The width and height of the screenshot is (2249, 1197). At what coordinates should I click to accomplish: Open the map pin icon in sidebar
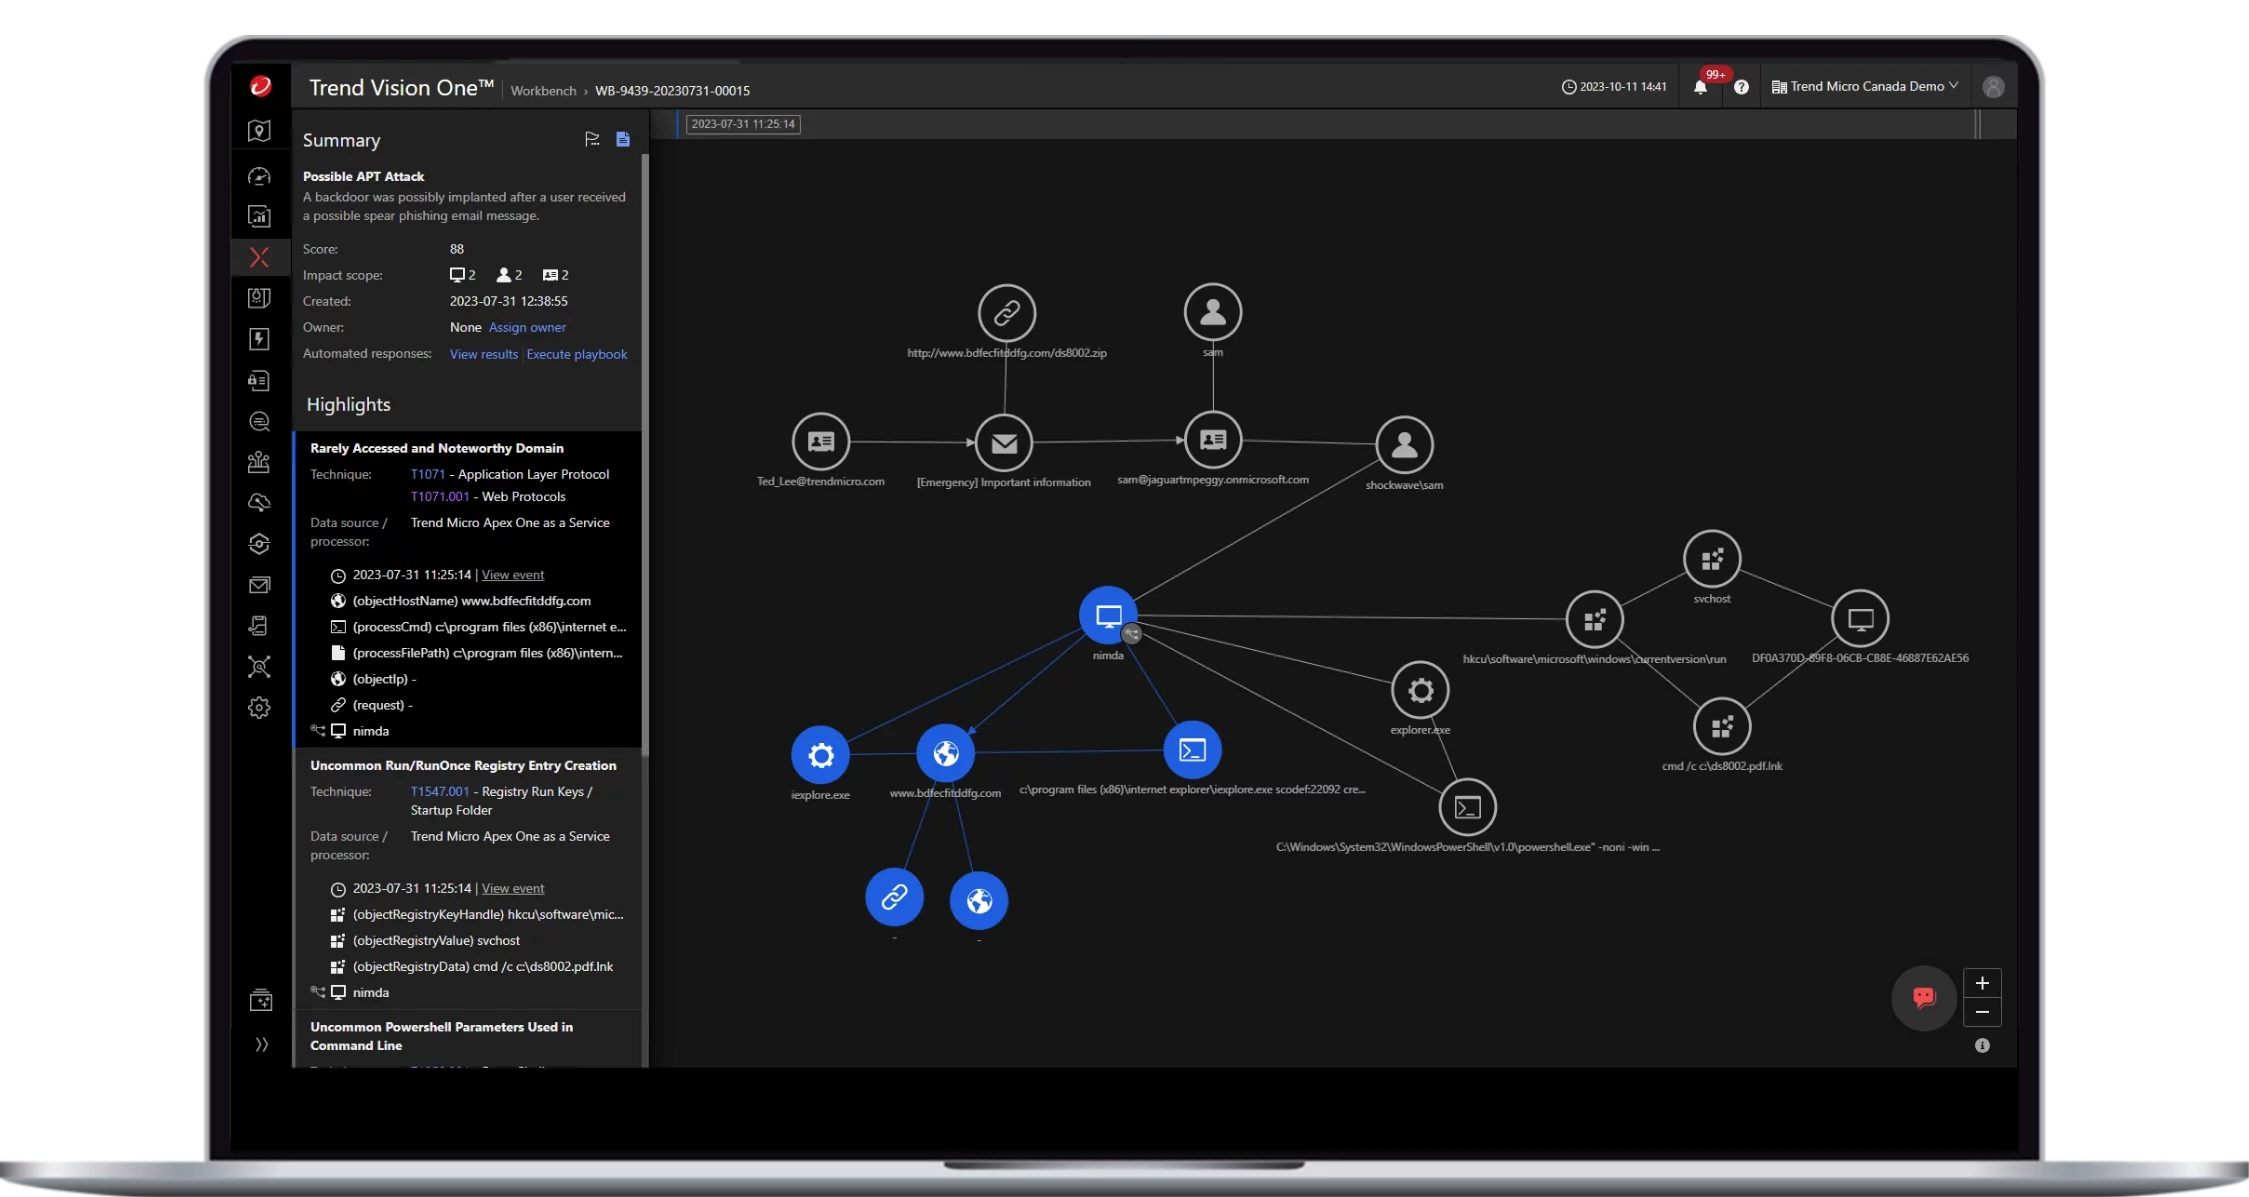tap(259, 131)
